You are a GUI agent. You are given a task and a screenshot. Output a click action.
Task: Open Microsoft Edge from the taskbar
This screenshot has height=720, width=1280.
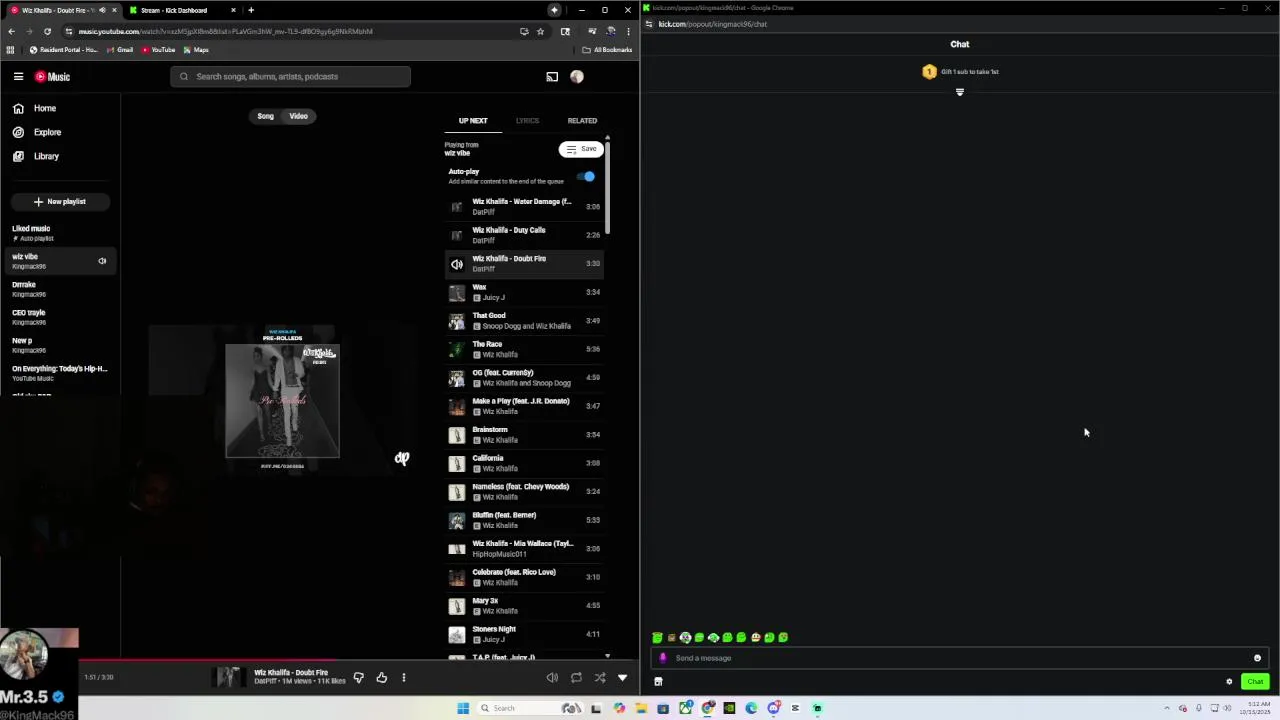coord(751,708)
